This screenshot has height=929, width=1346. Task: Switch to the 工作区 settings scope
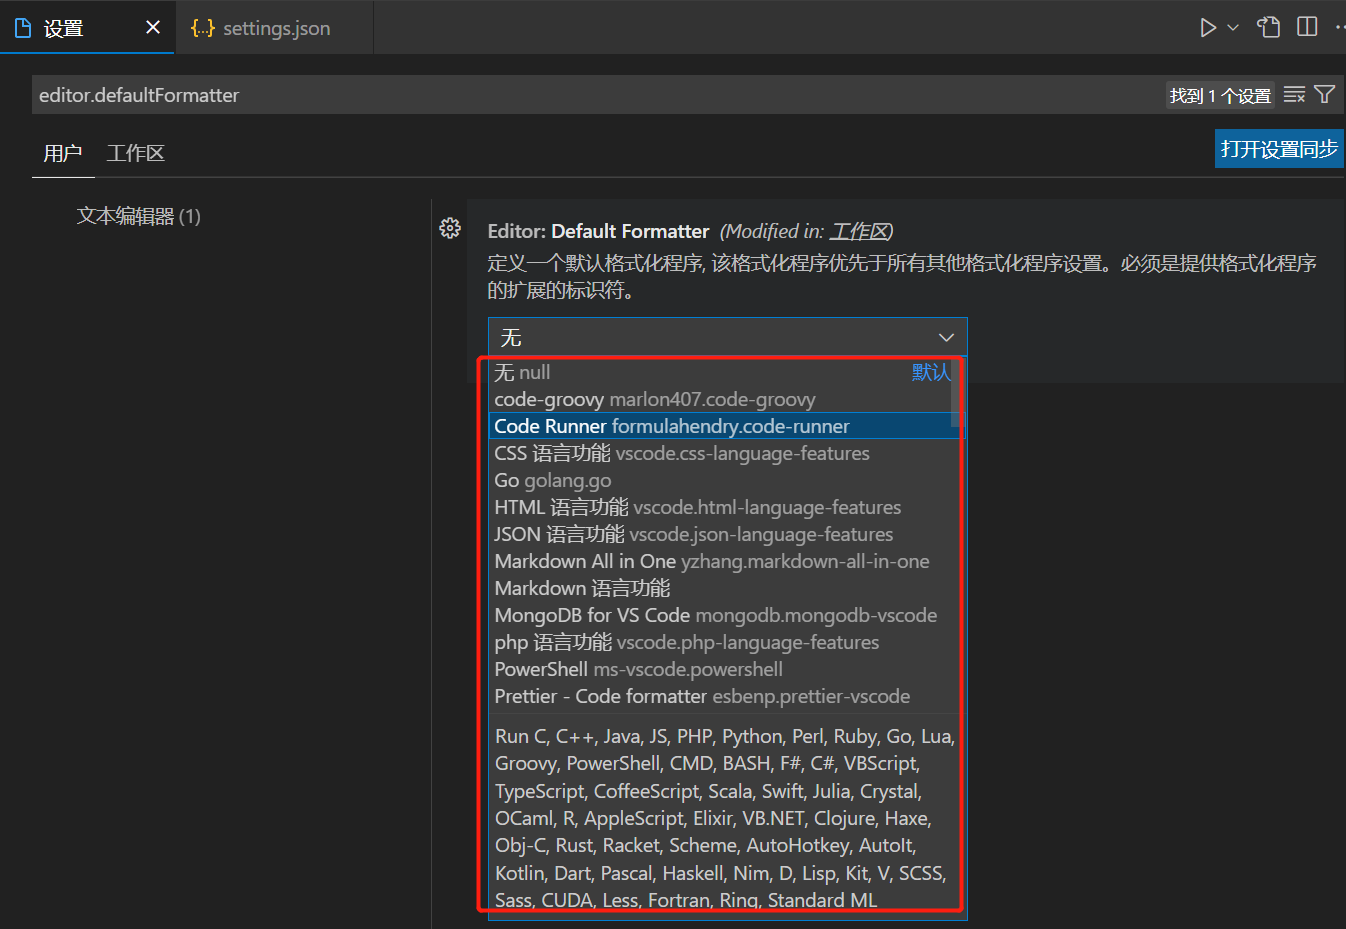tap(135, 153)
